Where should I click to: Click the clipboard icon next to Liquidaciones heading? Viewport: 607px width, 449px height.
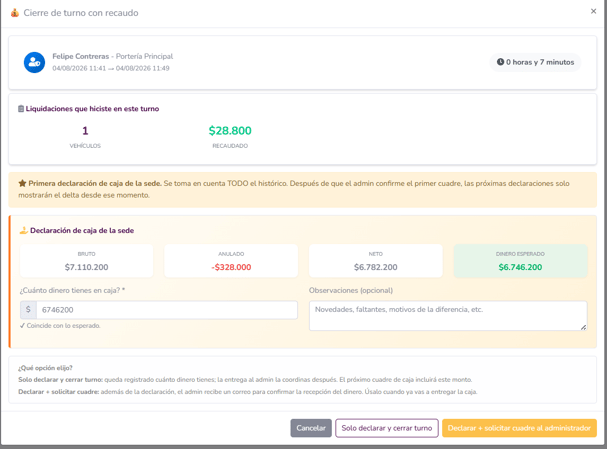pyautogui.click(x=21, y=109)
